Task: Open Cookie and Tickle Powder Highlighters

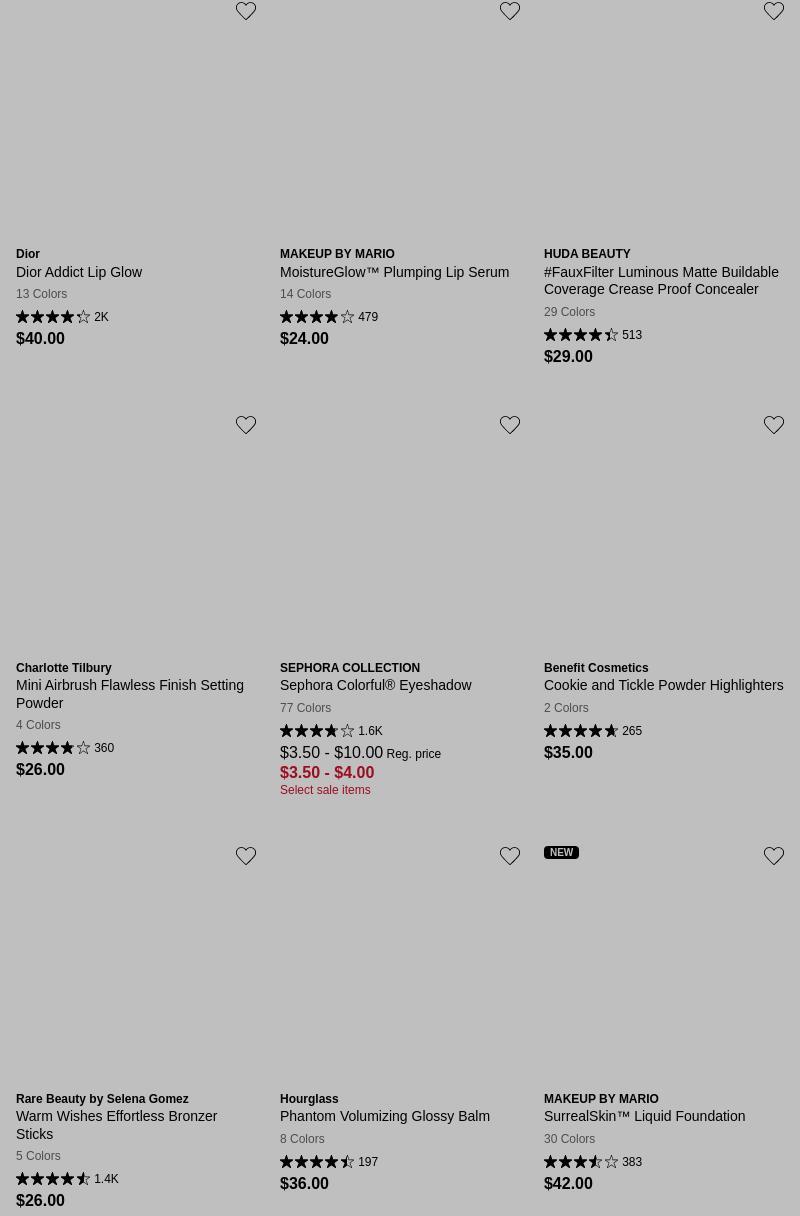Action: [x=663, y=685]
